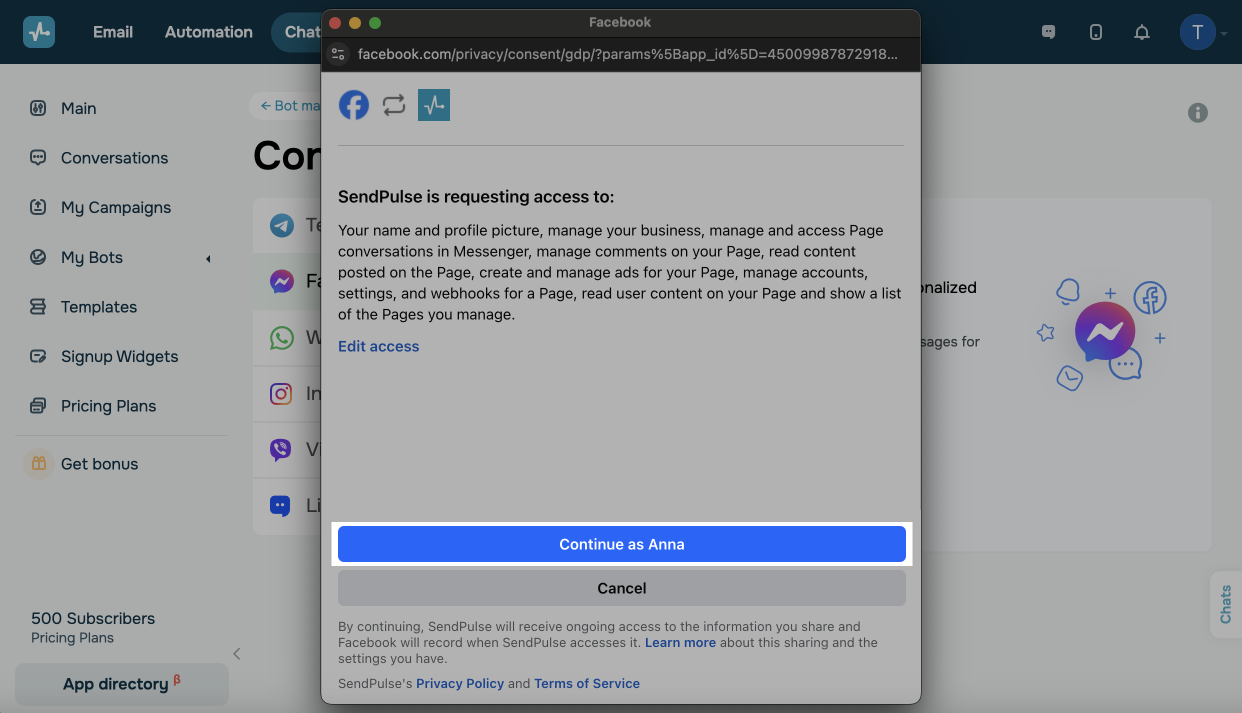The height and width of the screenshot is (713, 1242).
Task: Click the Main sidebar icon
Action: click(38, 108)
